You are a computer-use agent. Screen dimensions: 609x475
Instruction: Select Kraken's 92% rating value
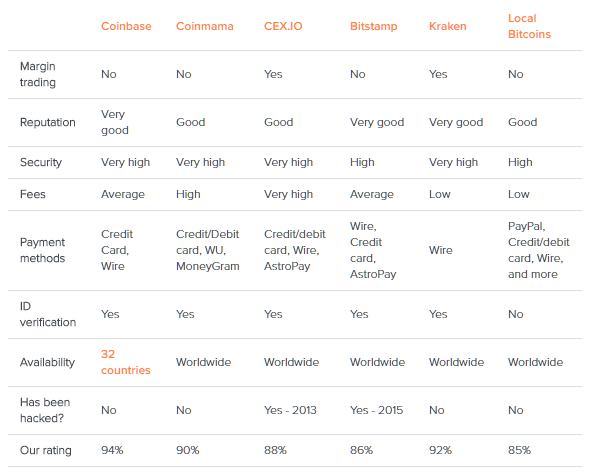pyautogui.click(x=442, y=450)
